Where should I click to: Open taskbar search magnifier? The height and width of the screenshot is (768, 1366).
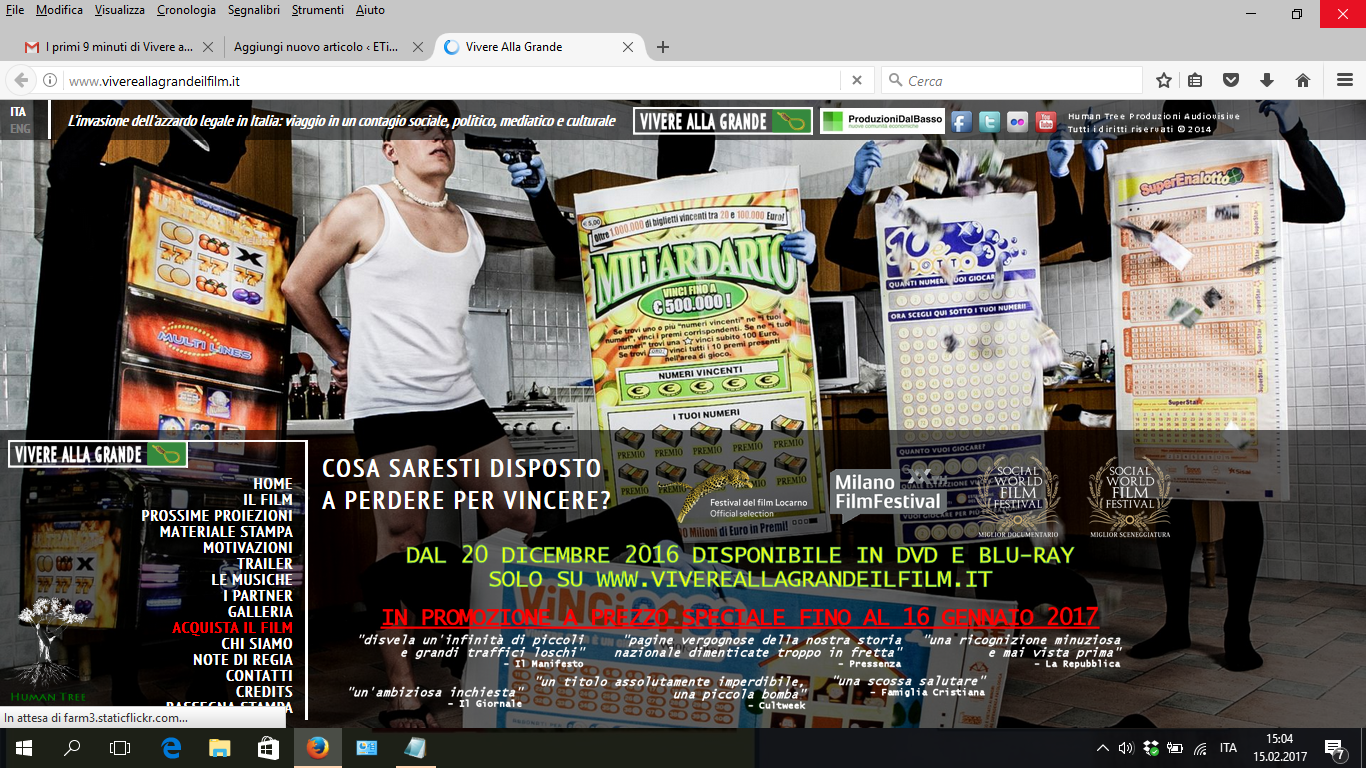click(x=72, y=747)
